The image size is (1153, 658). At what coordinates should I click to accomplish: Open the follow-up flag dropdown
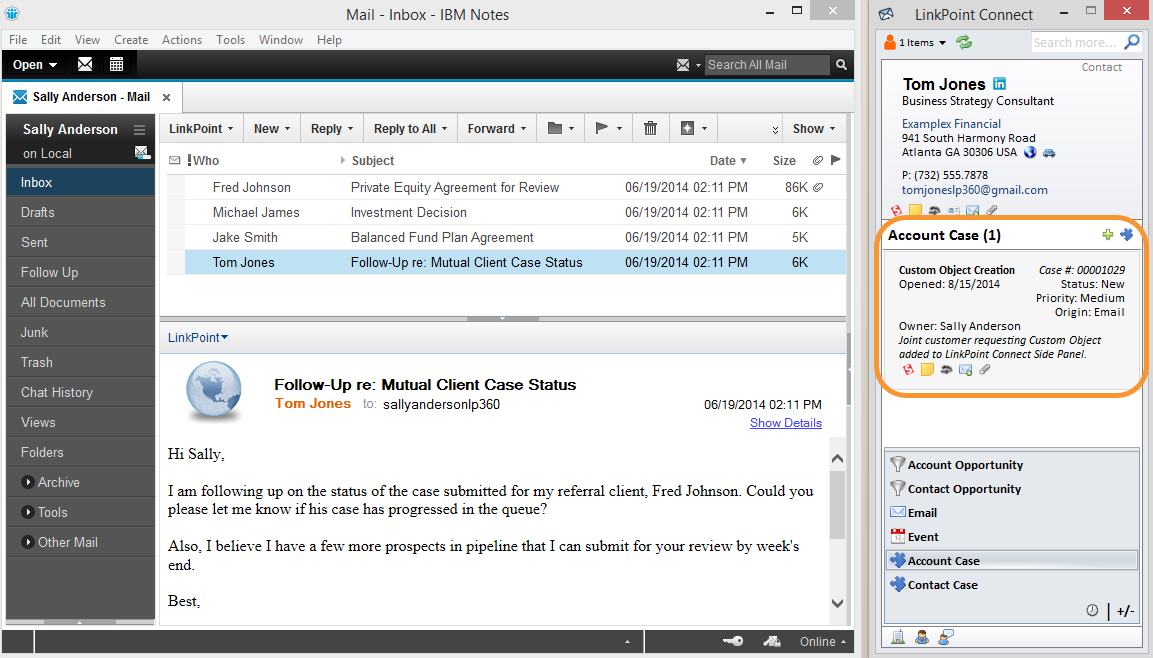608,128
